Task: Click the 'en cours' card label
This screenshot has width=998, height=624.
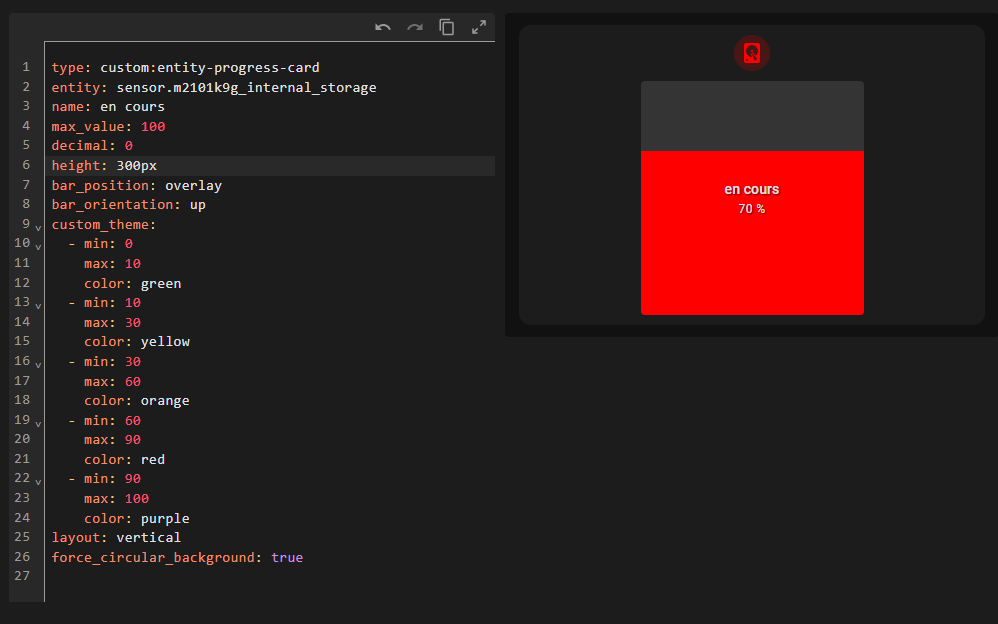Action: click(752, 189)
